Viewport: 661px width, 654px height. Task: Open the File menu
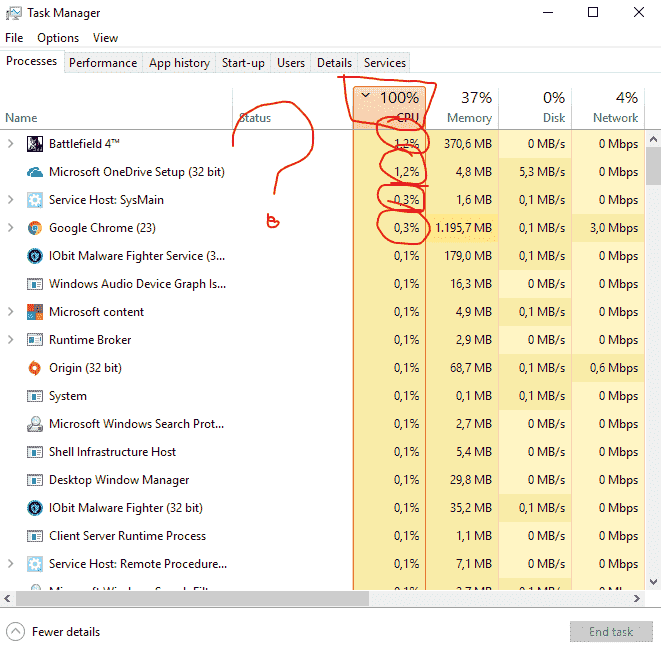(x=14, y=38)
